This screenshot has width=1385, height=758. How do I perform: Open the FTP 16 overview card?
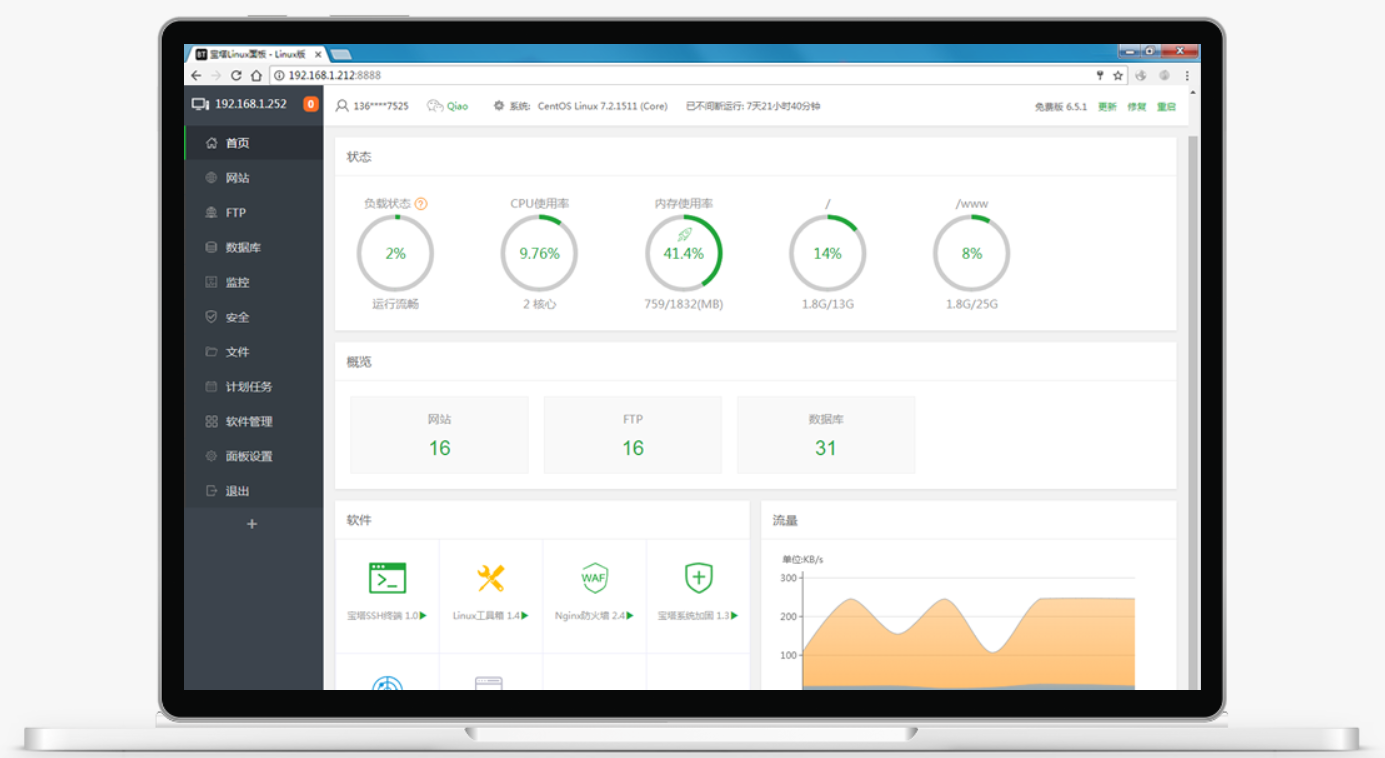[x=633, y=435]
